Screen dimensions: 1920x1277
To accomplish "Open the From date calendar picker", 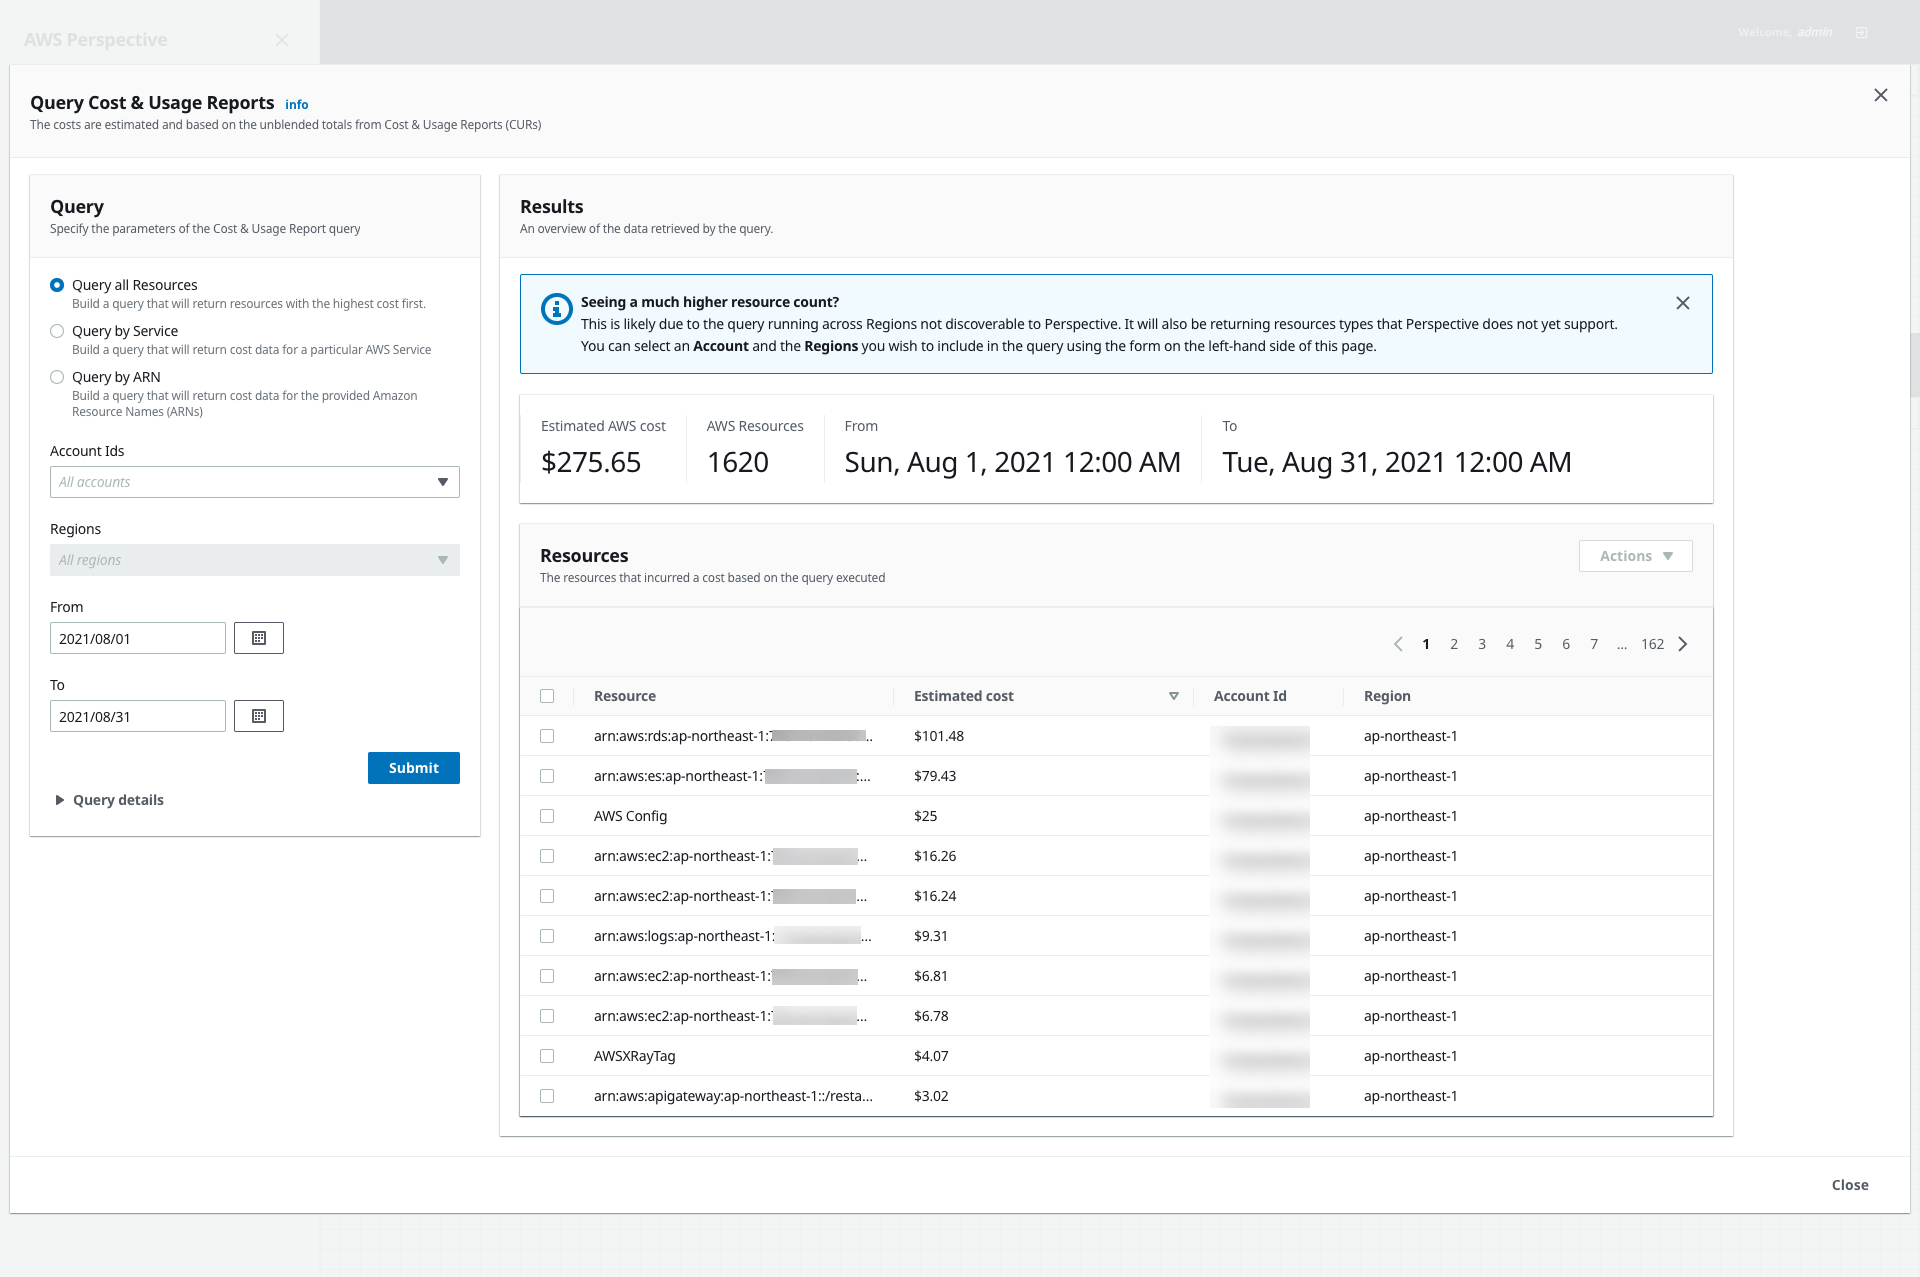I will pos(259,638).
